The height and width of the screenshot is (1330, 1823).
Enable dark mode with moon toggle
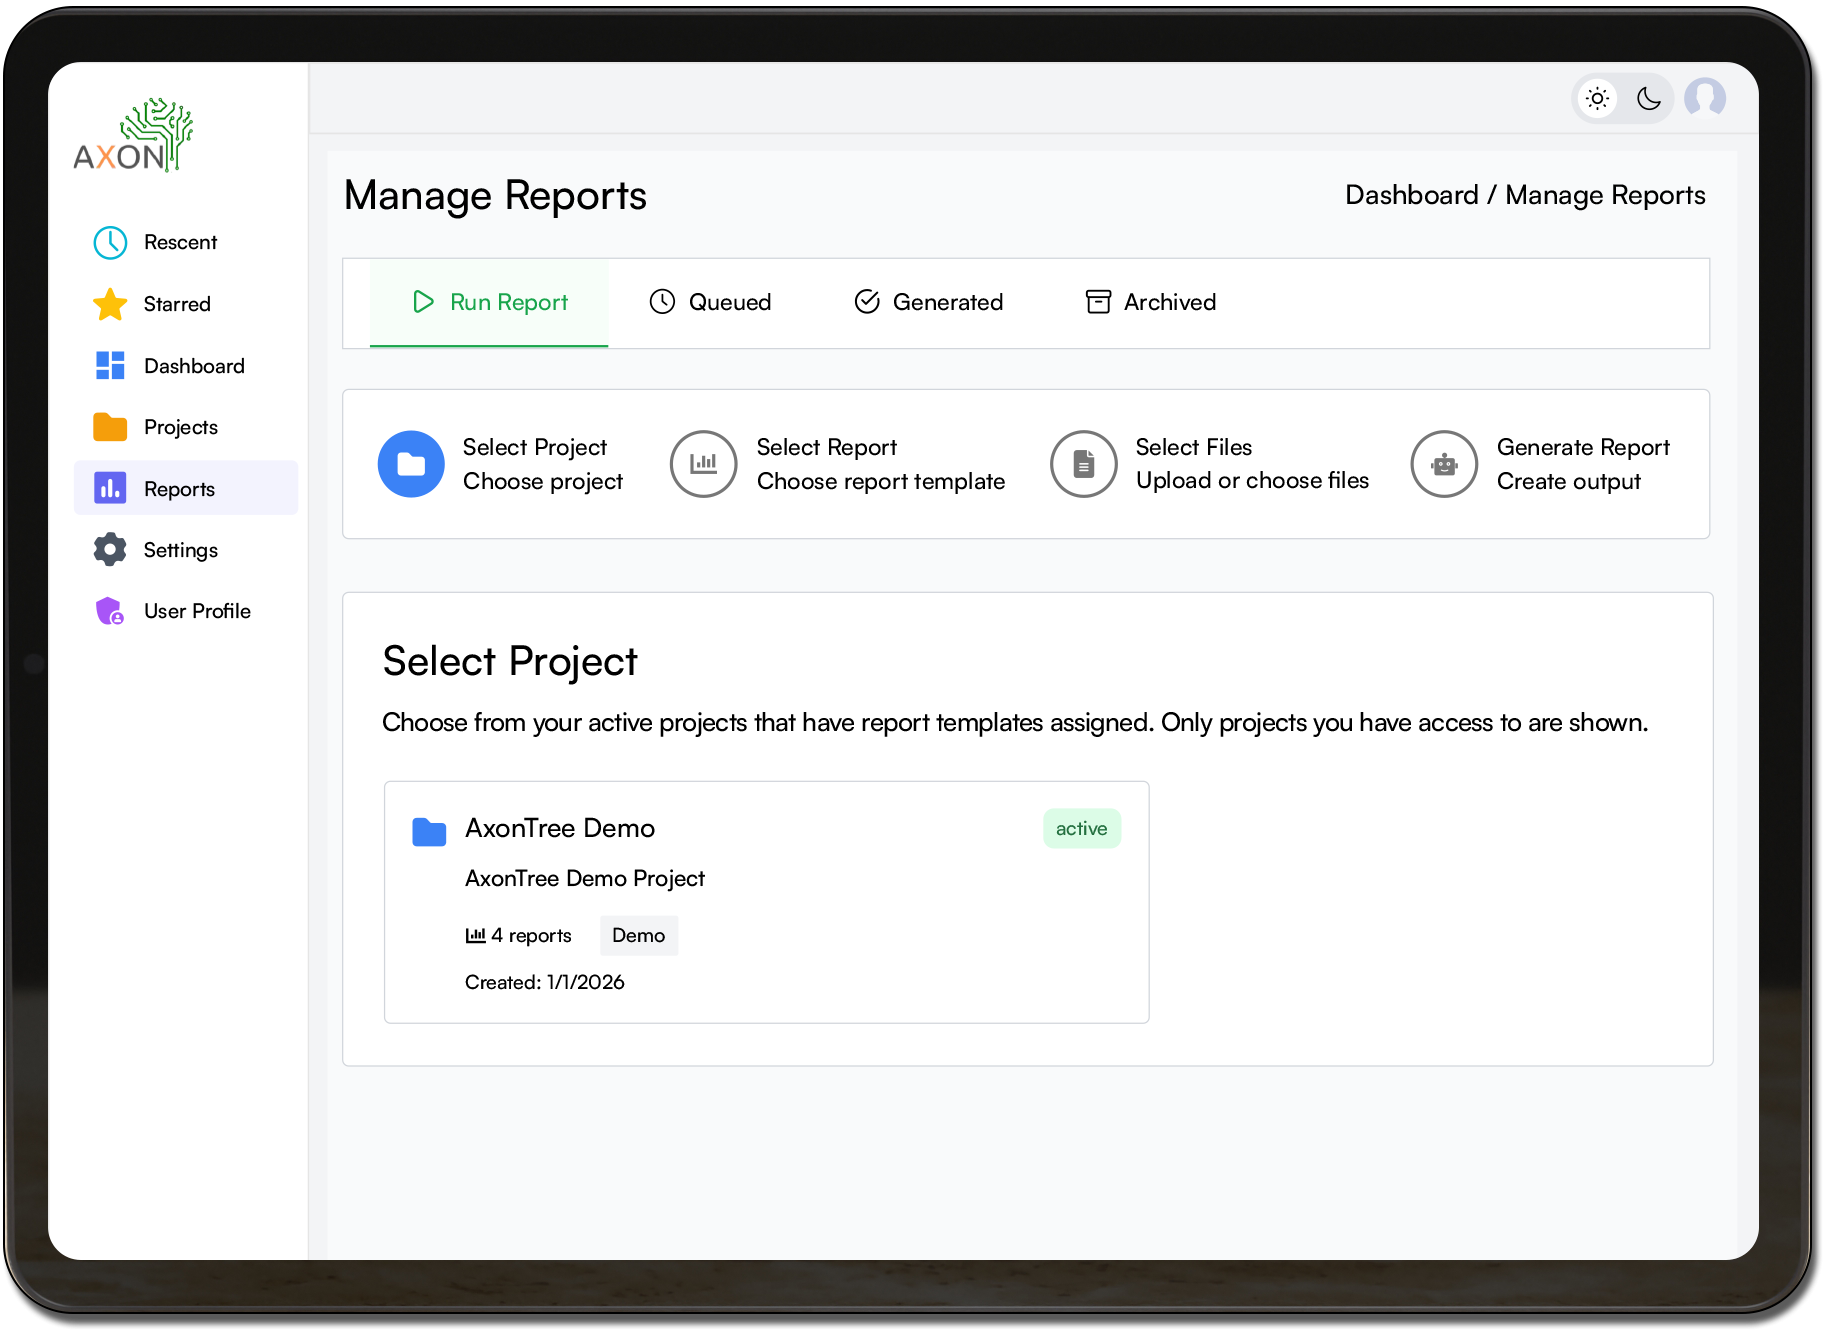pos(1648,98)
